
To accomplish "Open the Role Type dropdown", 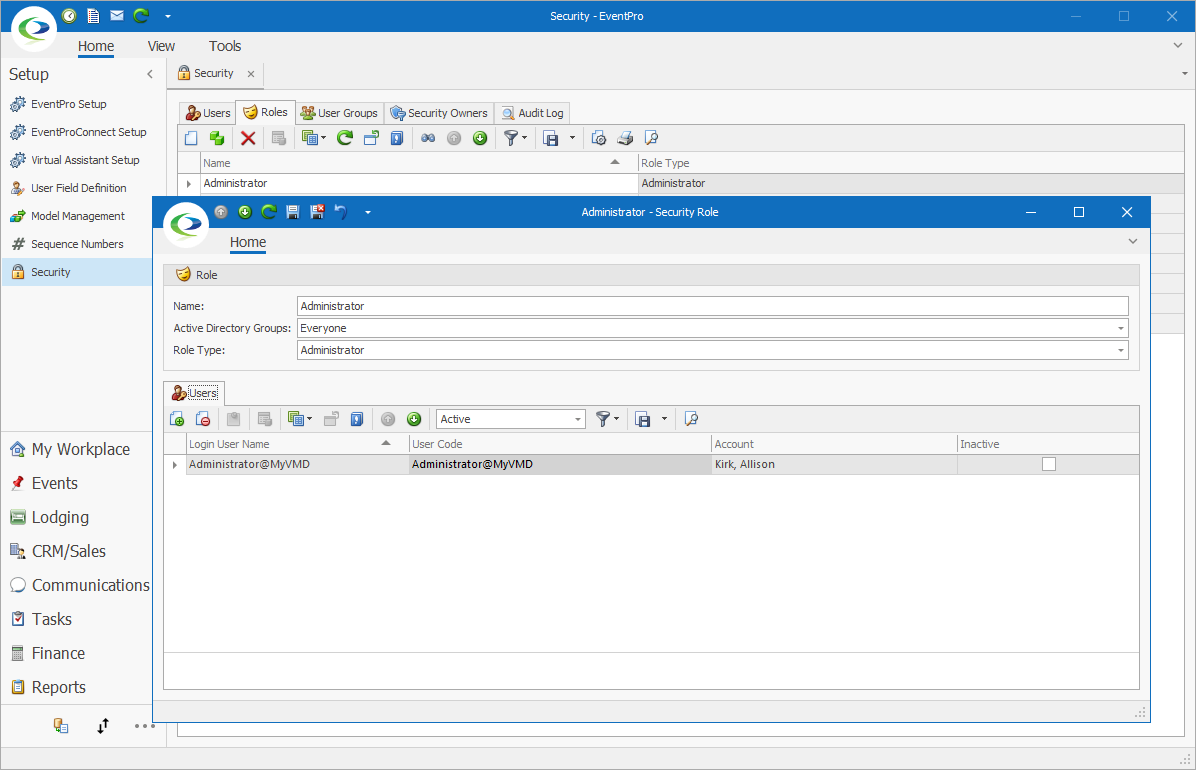I will pyautogui.click(x=1120, y=350).
